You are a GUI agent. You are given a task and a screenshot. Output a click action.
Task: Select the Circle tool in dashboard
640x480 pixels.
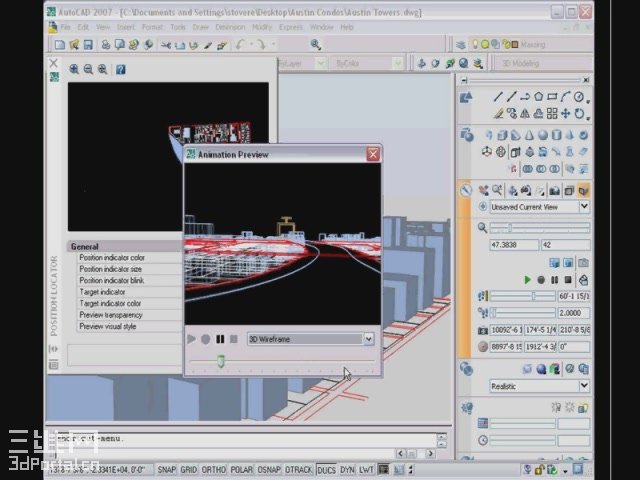click(578, 97)
